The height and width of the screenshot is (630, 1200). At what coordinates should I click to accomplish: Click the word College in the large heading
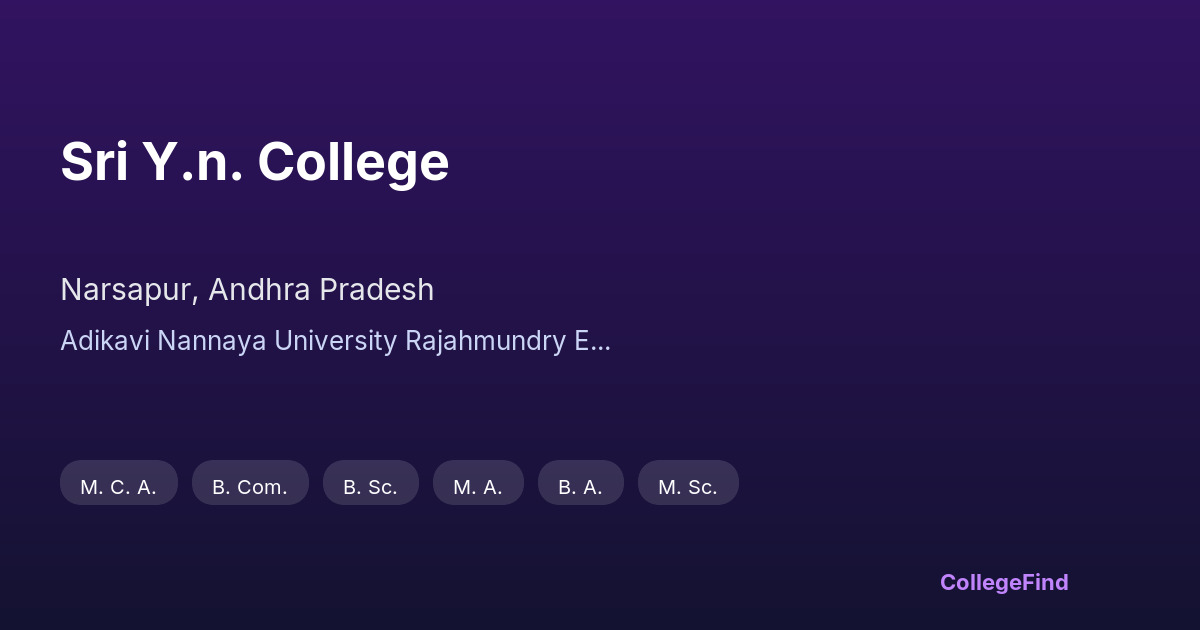tap(353, 162)
